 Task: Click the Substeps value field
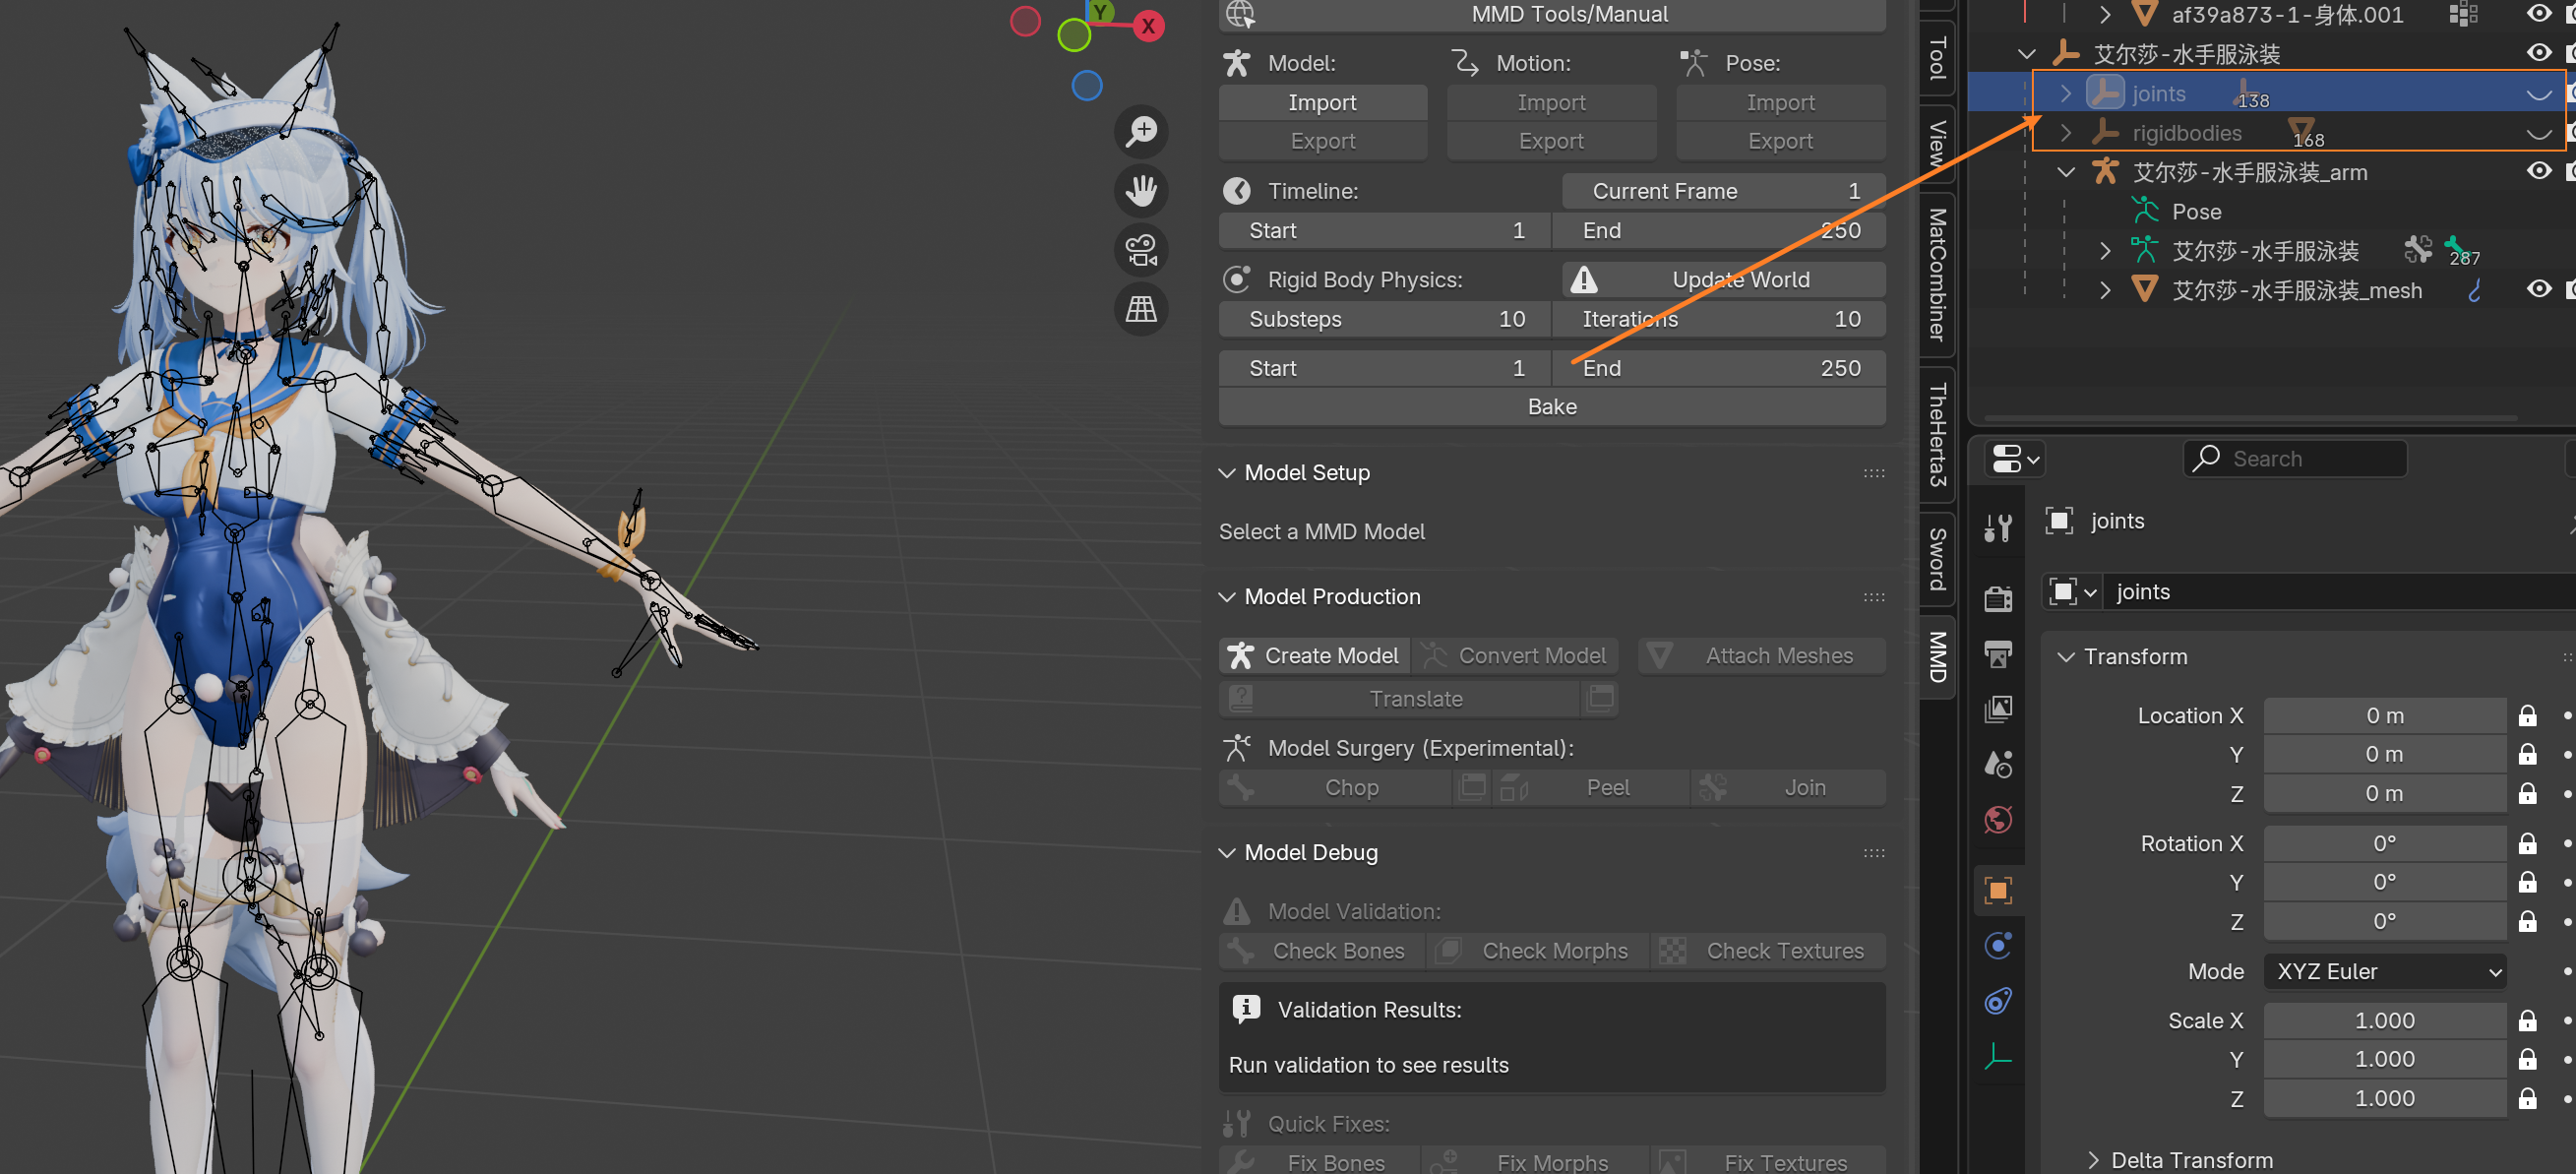(1384, 319)
